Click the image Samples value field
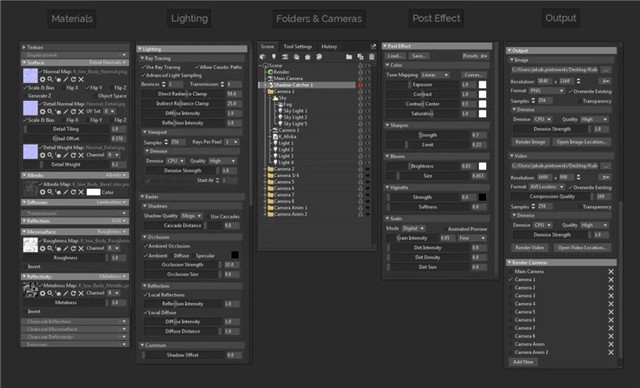The image size is (640, 388). click(545, 100)
